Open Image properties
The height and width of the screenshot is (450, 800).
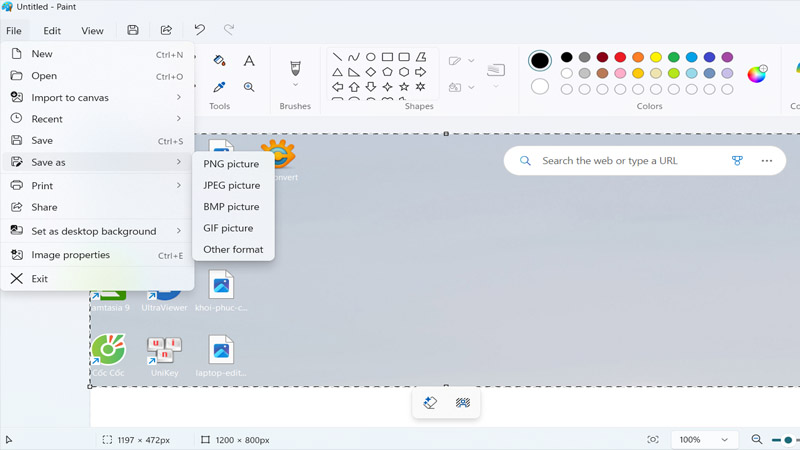[x=97, y=255]
